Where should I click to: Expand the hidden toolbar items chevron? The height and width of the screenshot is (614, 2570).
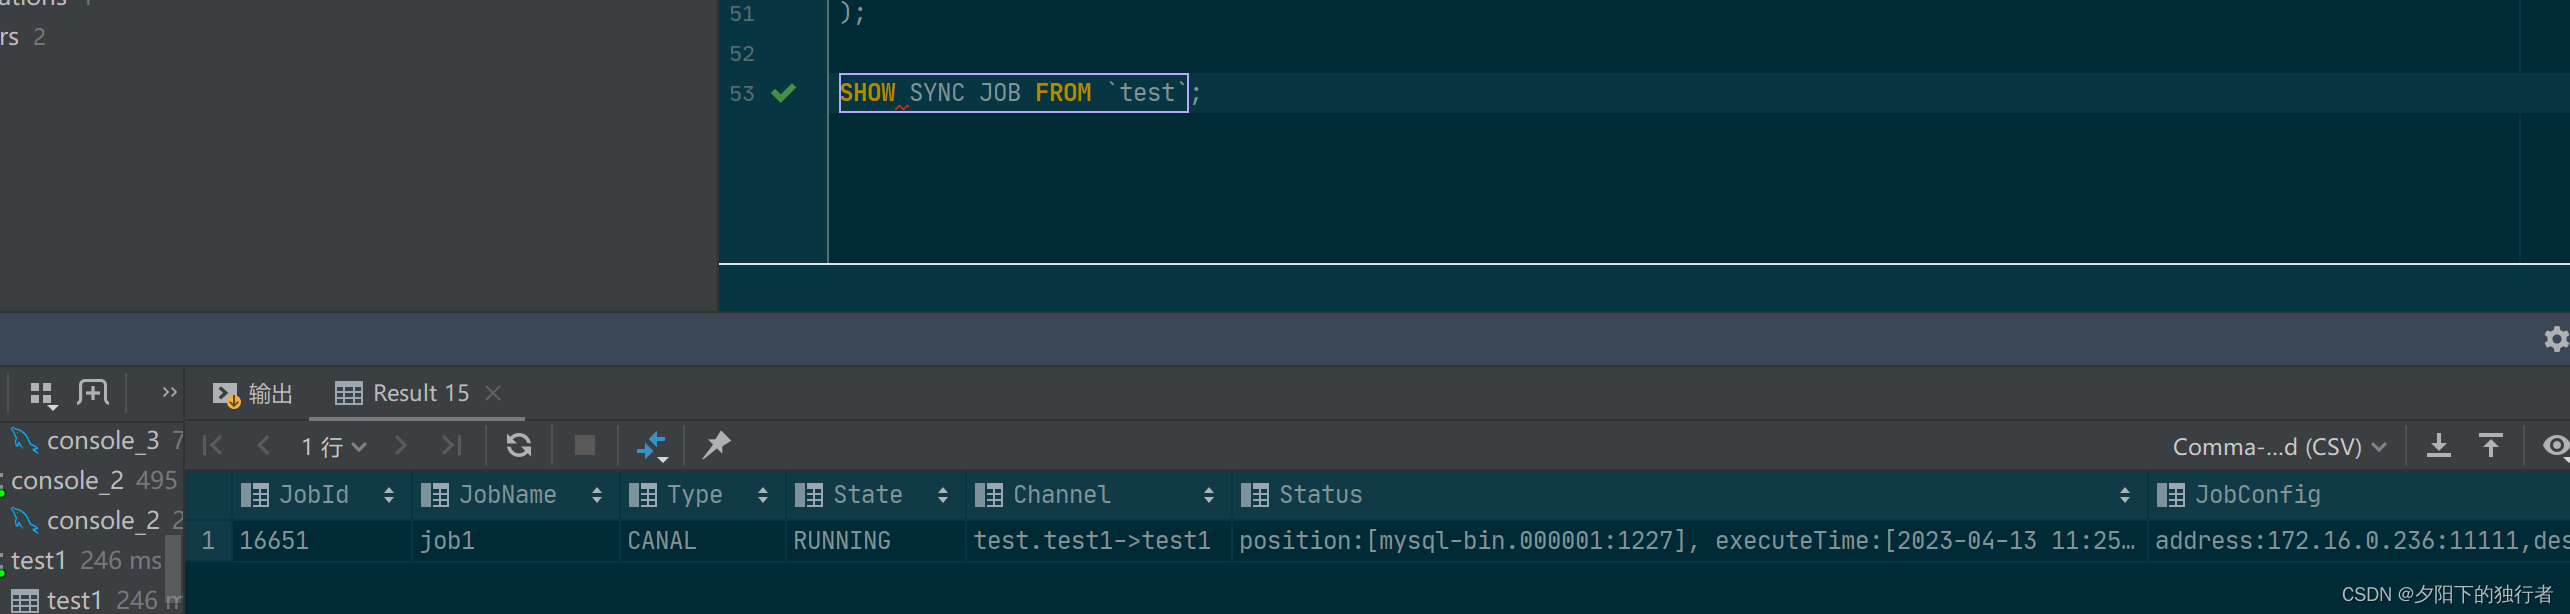coord(169,392)
